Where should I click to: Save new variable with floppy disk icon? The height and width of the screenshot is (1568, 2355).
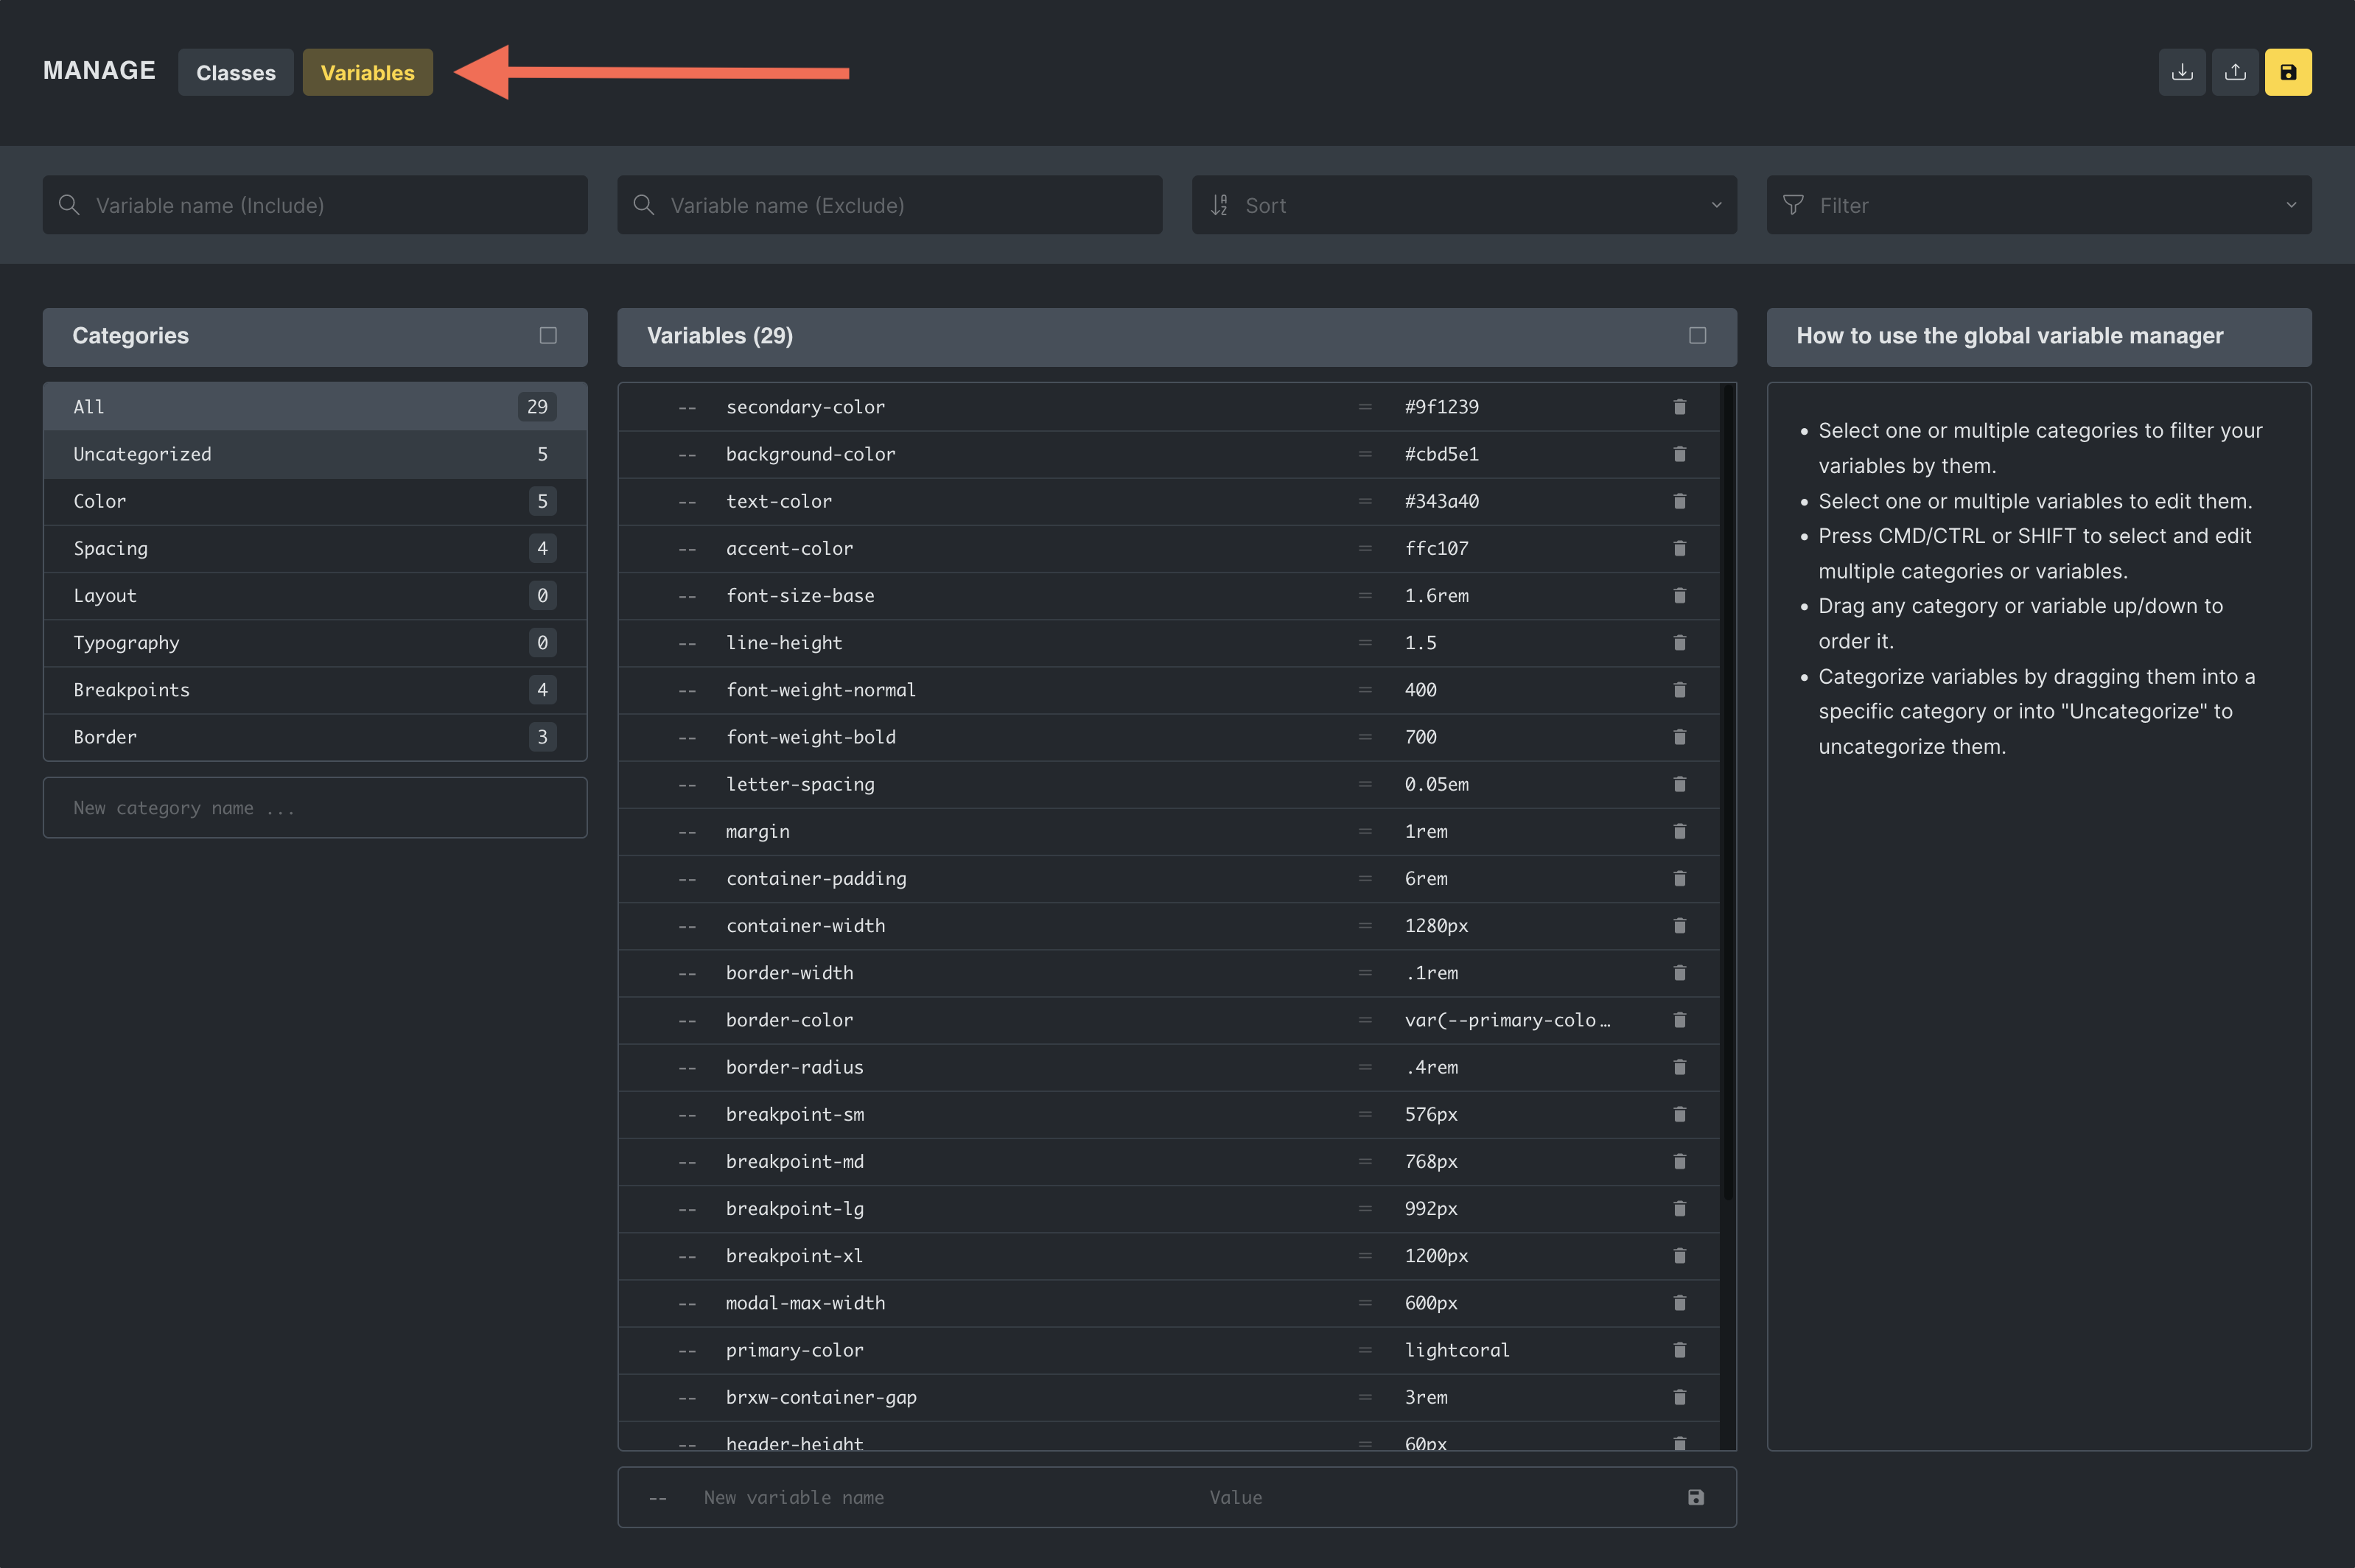pyautogui.click(x=1695, y=1497)
